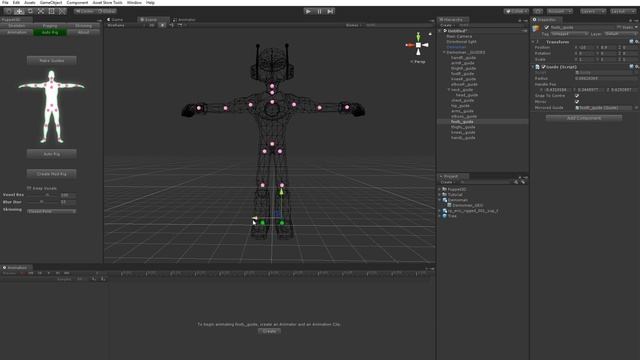Screen dimensions: 640x360
Task: Toggle the Center pivot mode button
Action: tap(84, 11)
